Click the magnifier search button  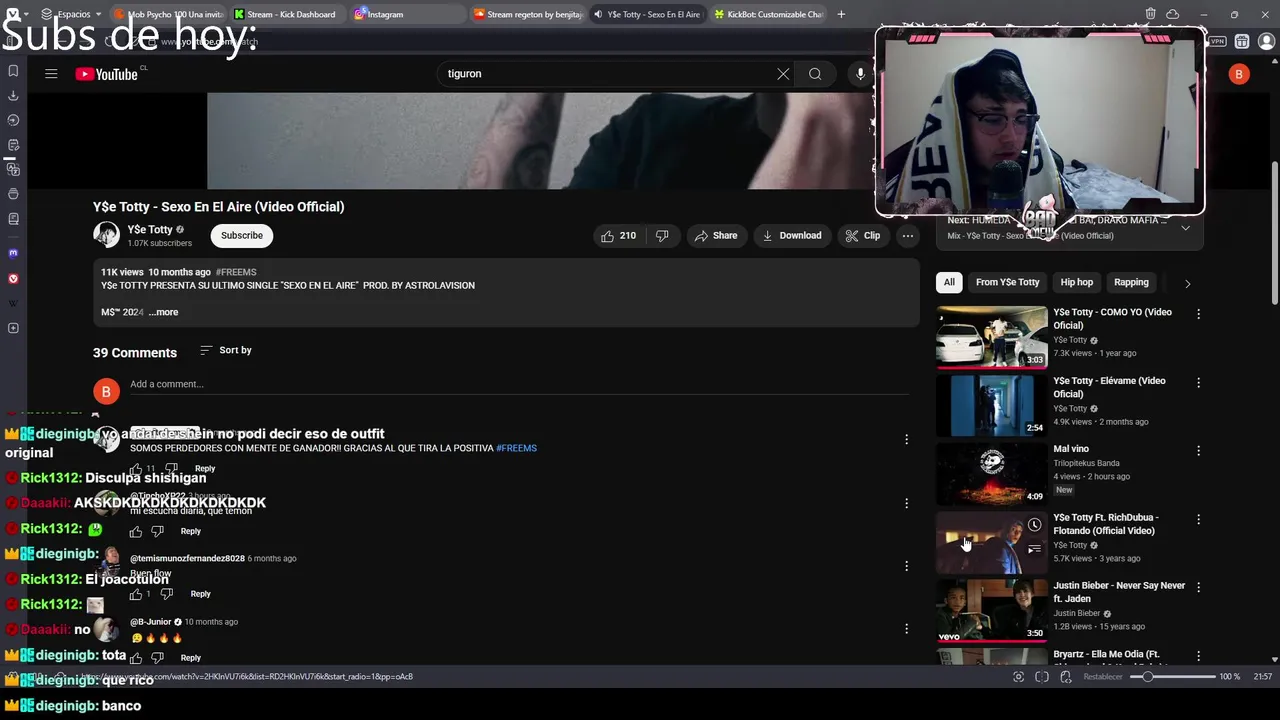[815, 74]
